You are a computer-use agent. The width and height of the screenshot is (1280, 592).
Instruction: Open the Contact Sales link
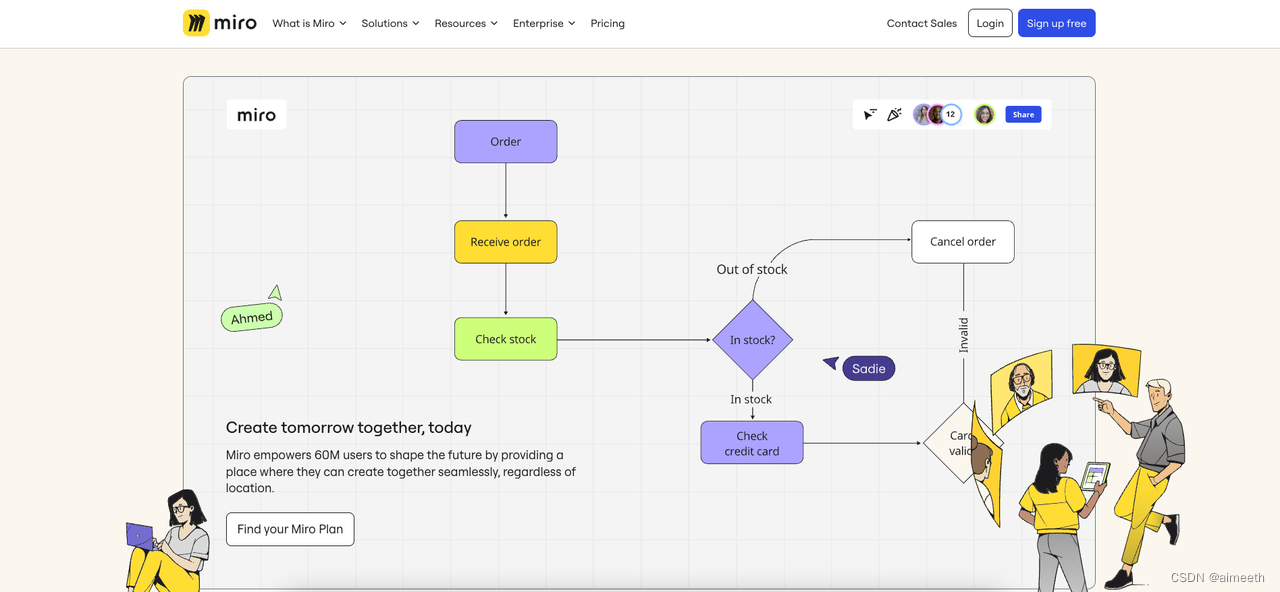click(922, 23)
